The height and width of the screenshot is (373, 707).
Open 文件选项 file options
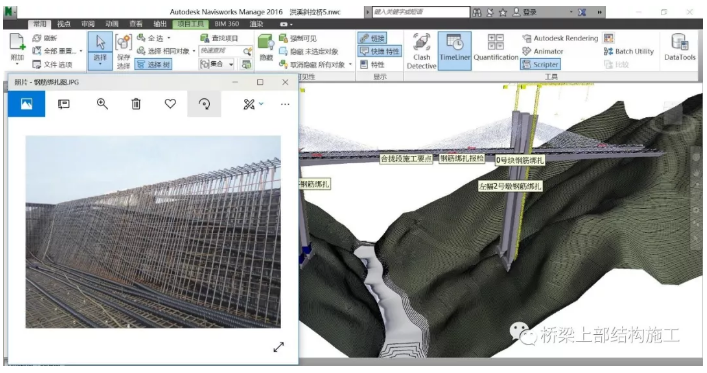52,64
